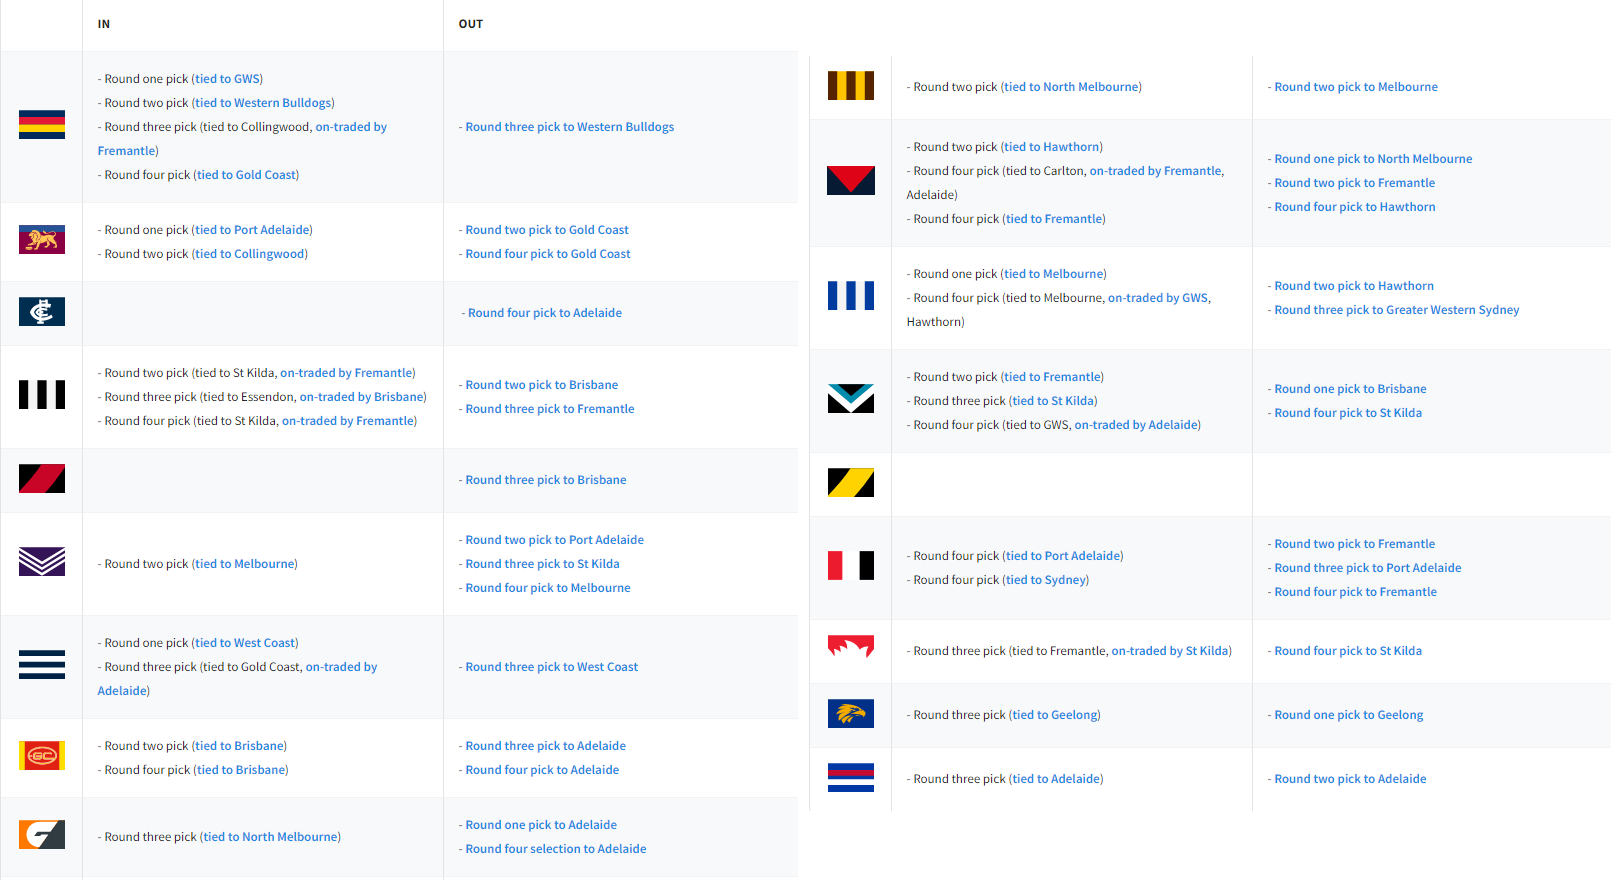Open Sydney row's 'Round four pick to St Kilda'
This screenshot has width=1616, height=880.
(x=1348, y=651)
